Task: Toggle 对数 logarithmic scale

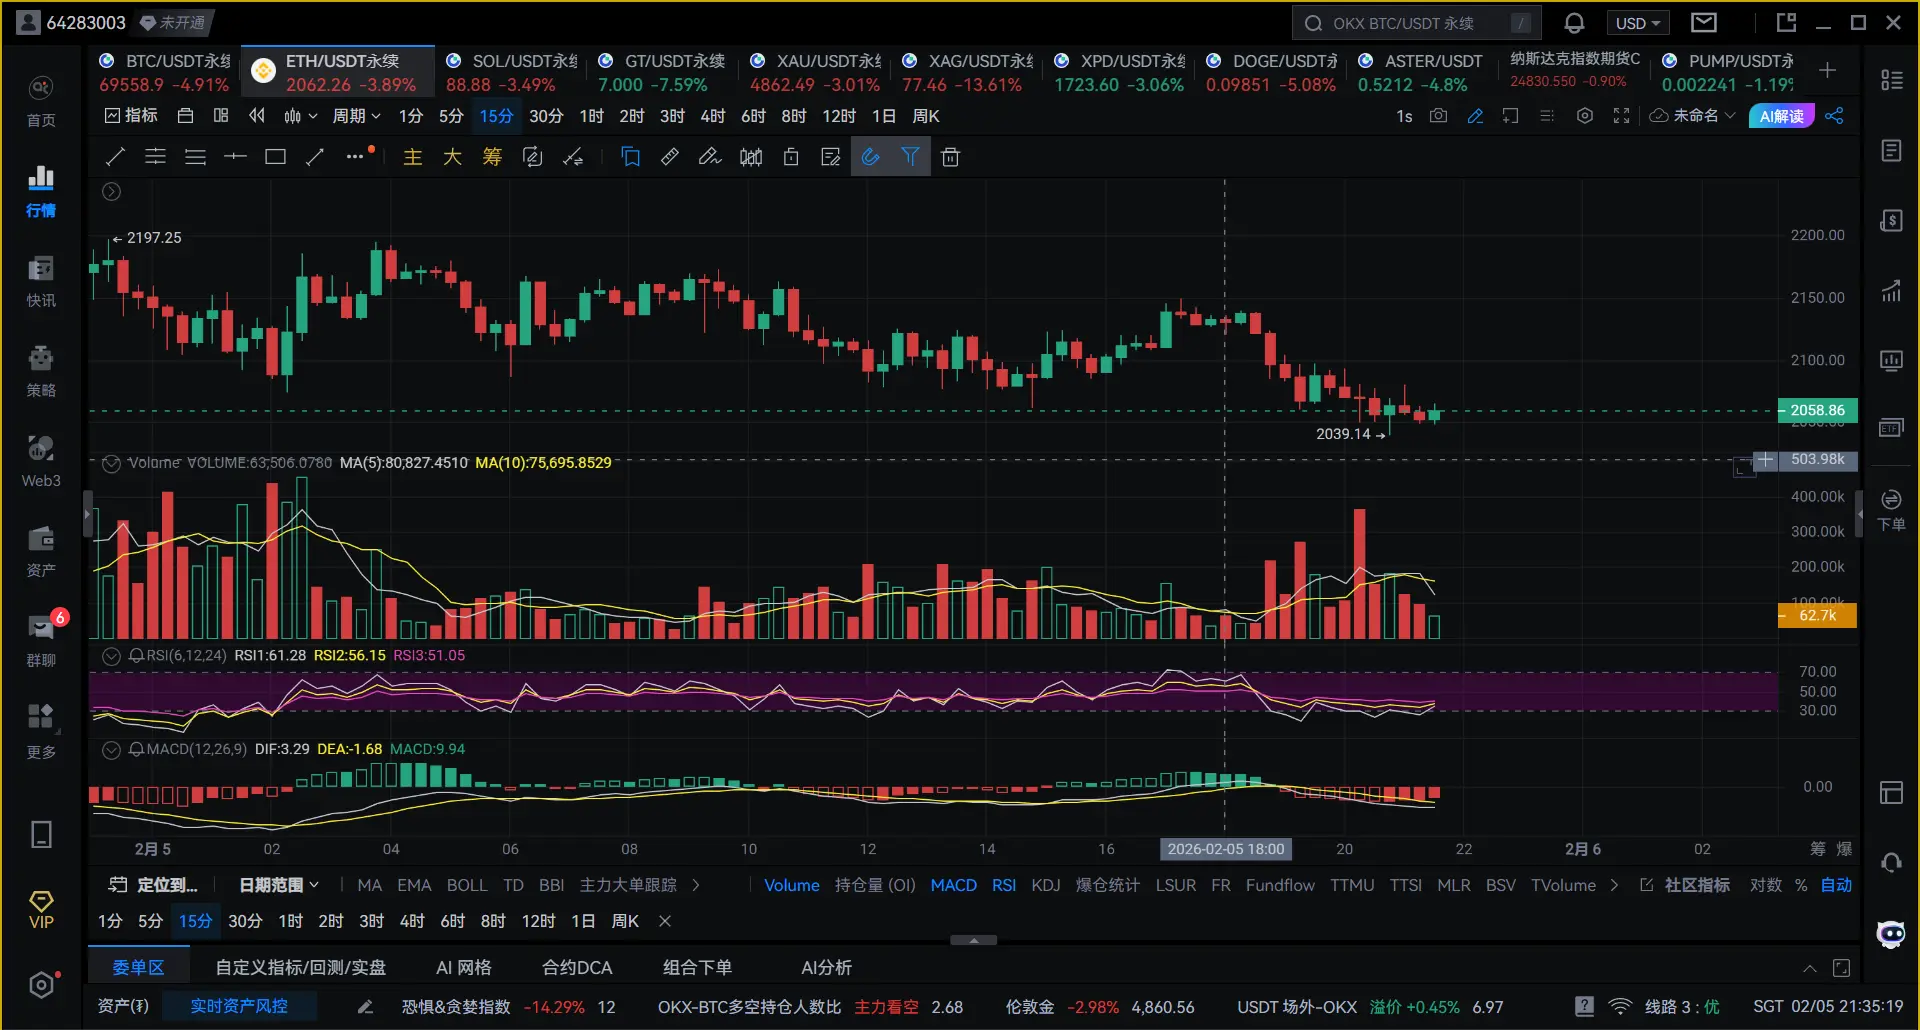Action: [x=1766, y=885]
